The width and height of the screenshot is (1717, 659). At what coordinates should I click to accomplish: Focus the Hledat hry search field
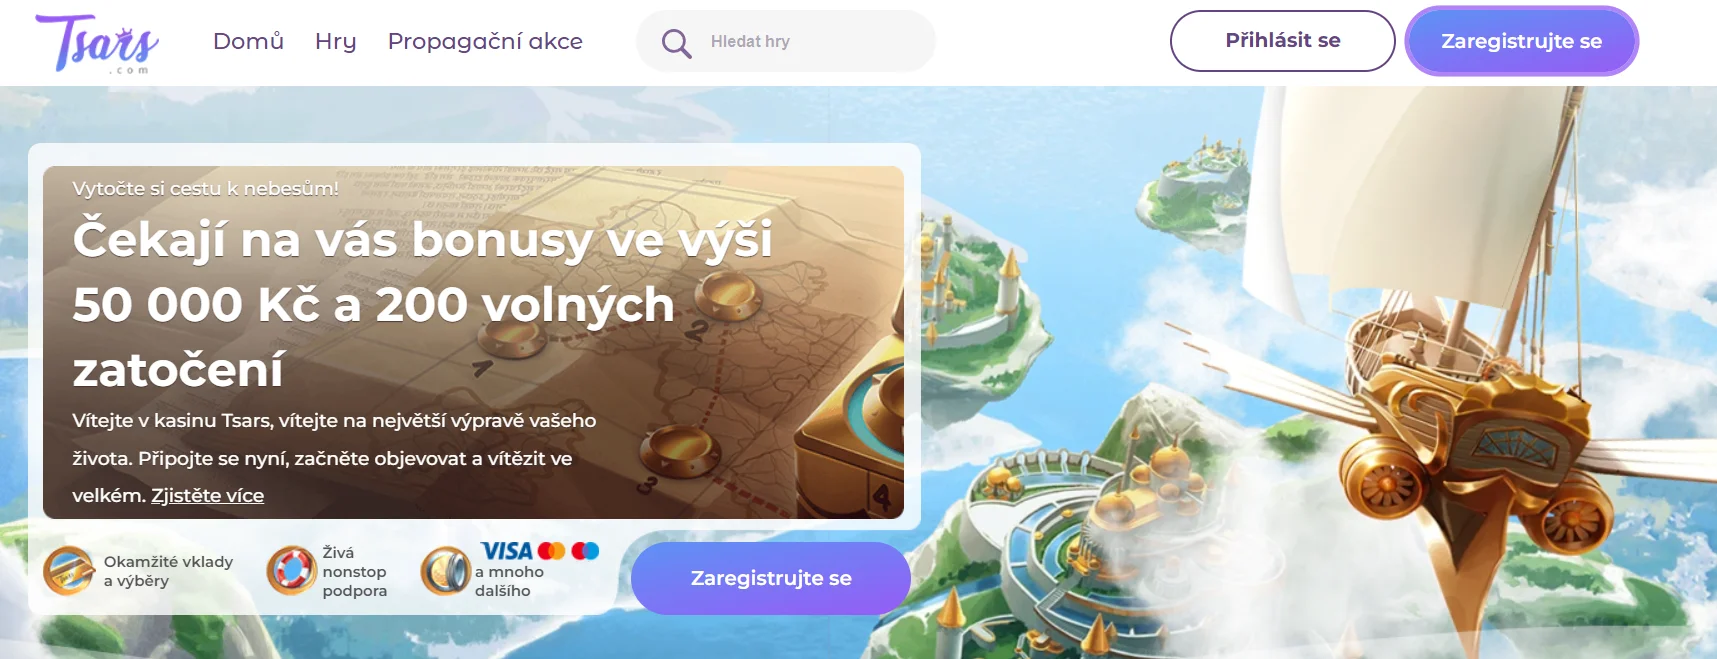tap(786, 41)
